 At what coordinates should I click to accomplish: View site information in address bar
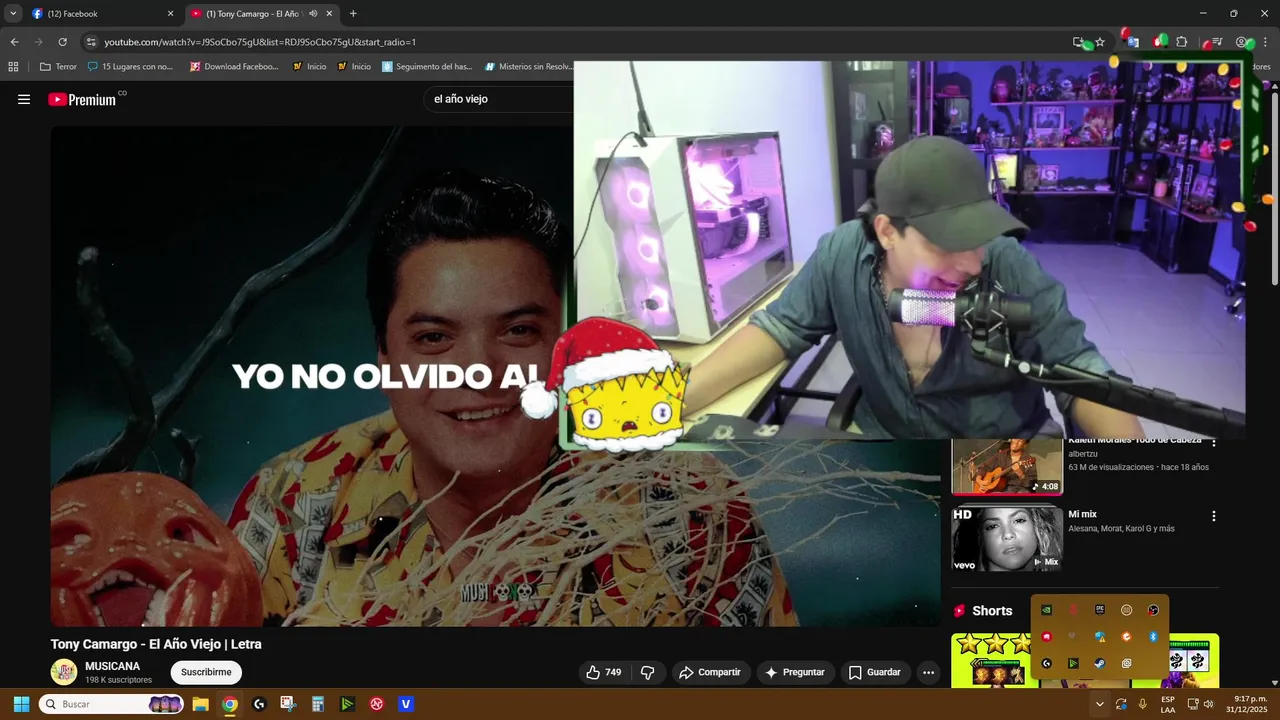[91, 42]
